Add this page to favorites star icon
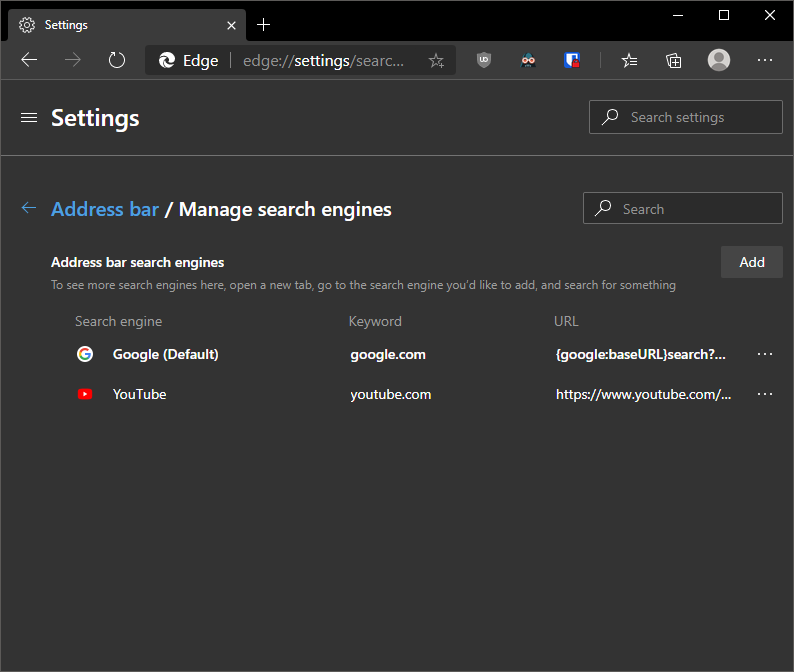The width and height of the screenshot is (794, 672). pos(436,61)
